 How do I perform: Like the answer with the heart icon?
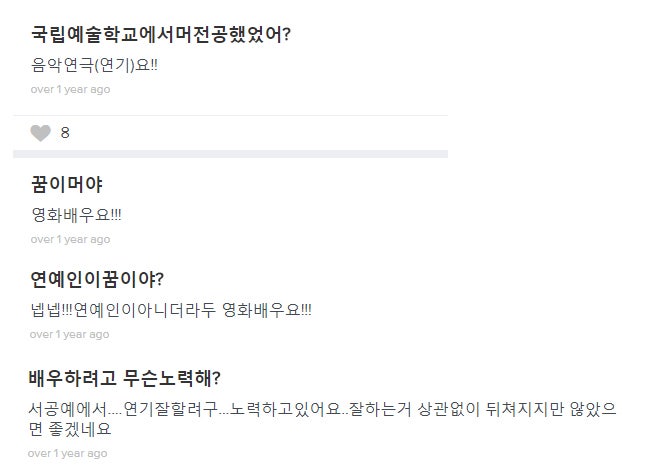40,133
